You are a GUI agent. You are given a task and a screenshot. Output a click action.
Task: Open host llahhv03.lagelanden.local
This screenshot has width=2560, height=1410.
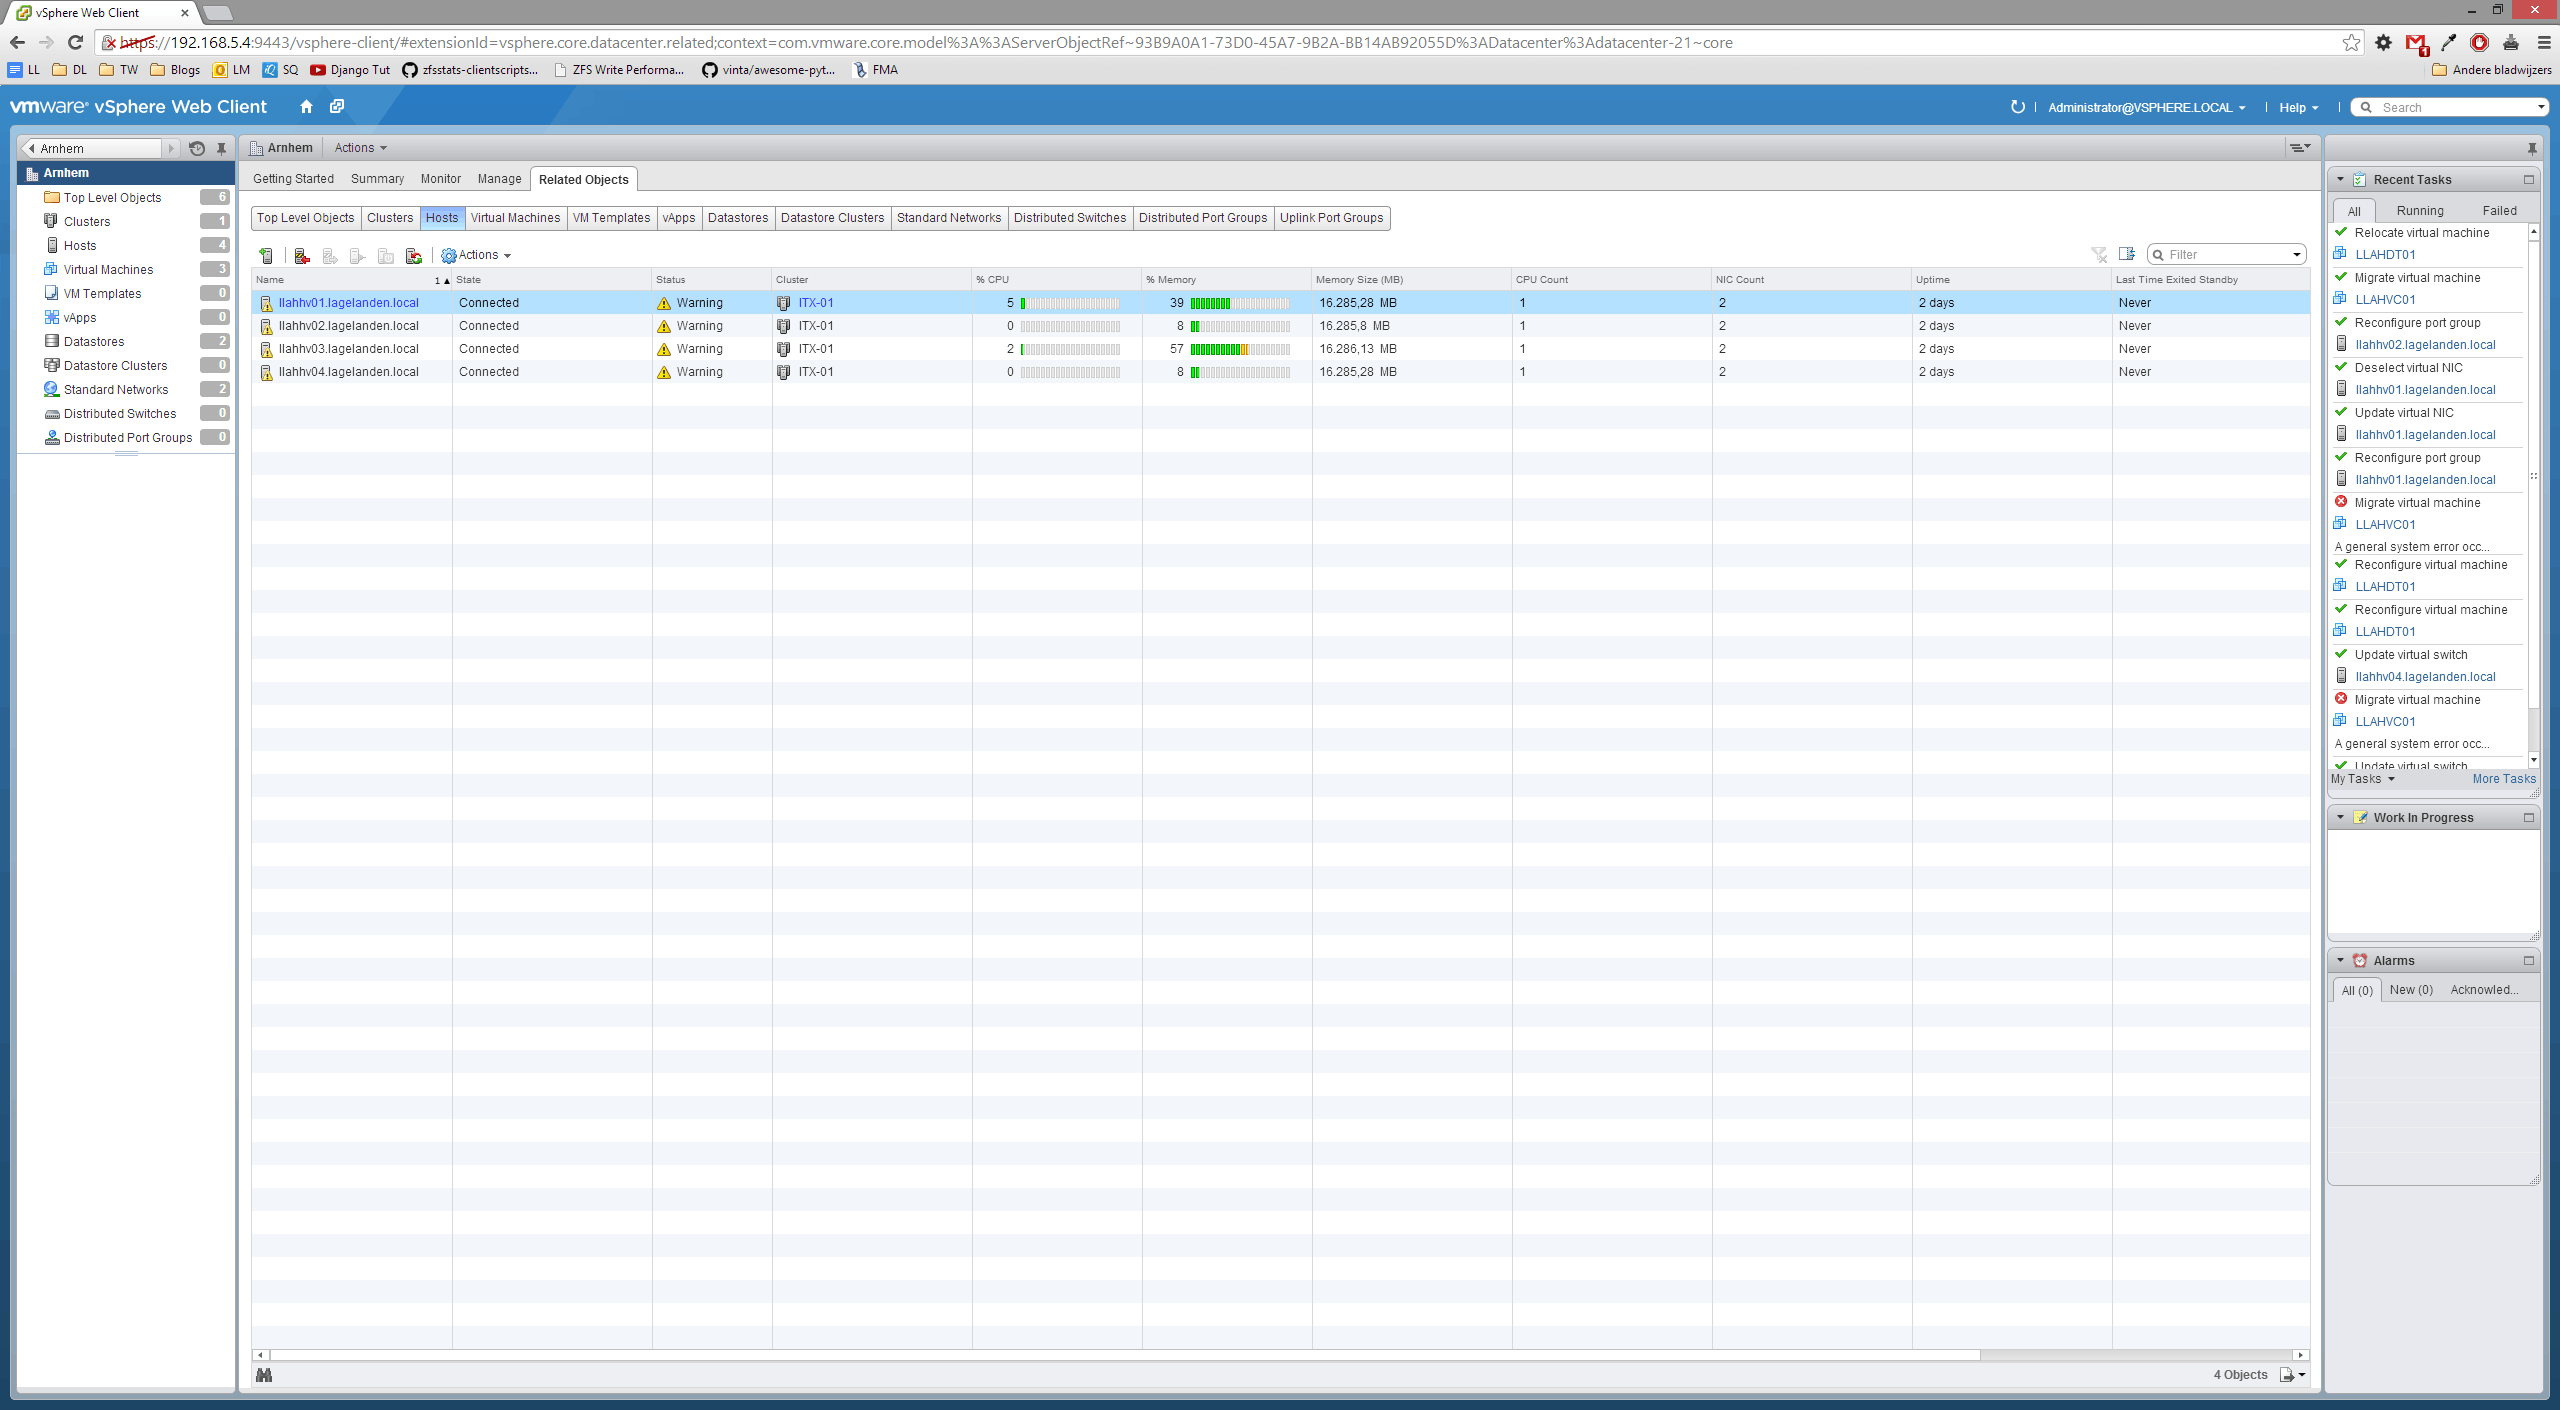(x=348, y=349)
